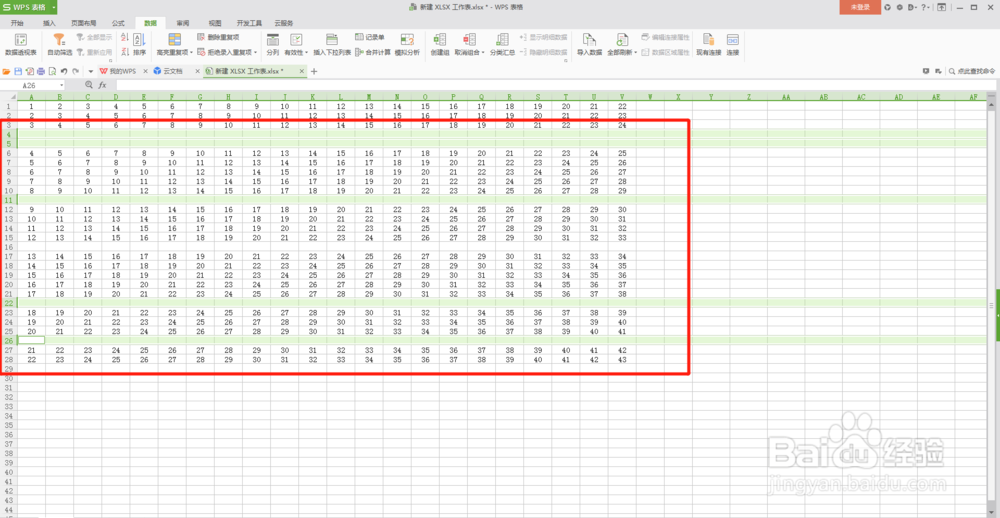The height and width of the screenshot is (518, 1000).
Task: Add a new document tab with plus
Action: tap(314, 71)
